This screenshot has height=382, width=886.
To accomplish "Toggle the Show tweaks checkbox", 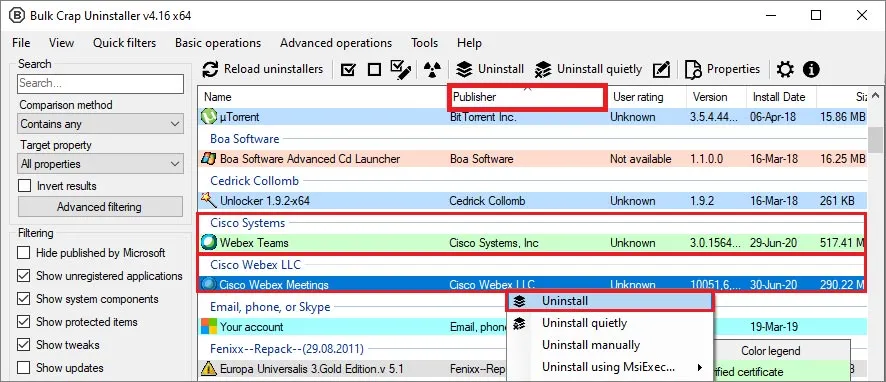I will 24,345.
